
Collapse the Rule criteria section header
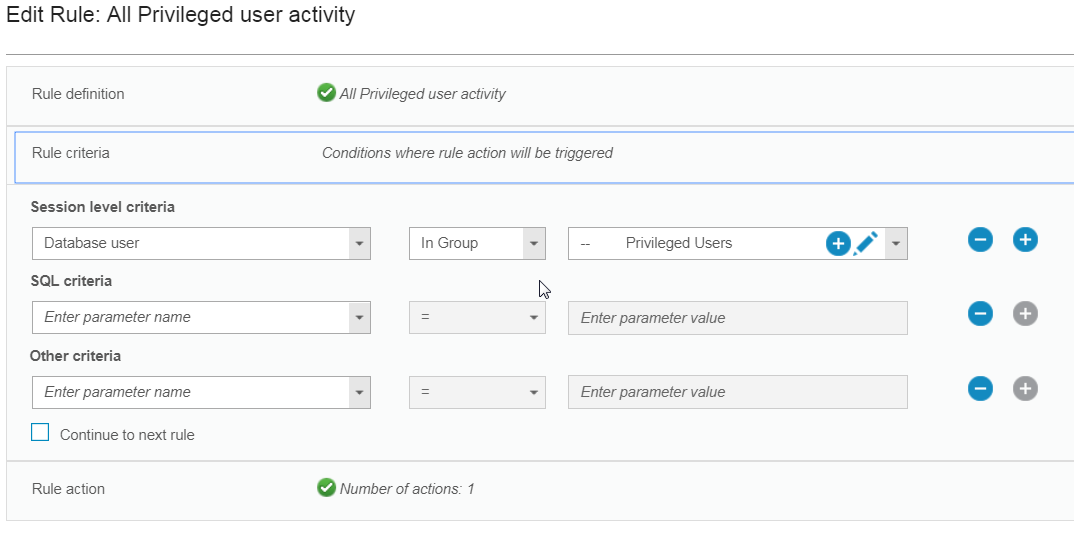71,154
